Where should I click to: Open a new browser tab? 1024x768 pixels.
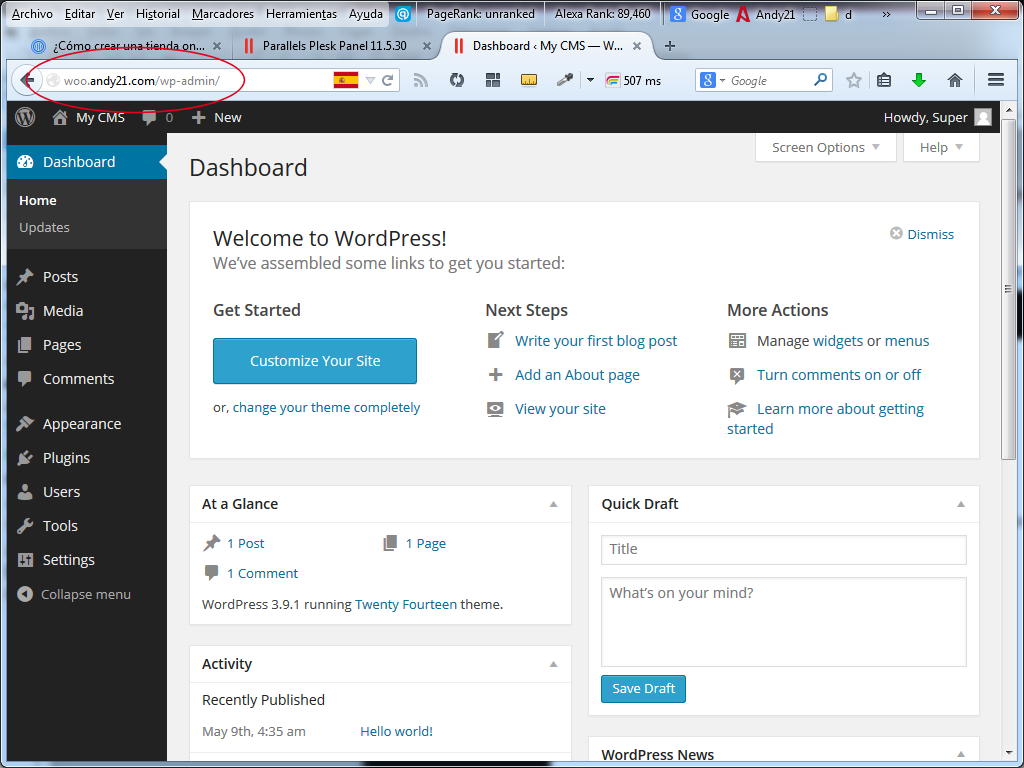[x=669, y=46]
